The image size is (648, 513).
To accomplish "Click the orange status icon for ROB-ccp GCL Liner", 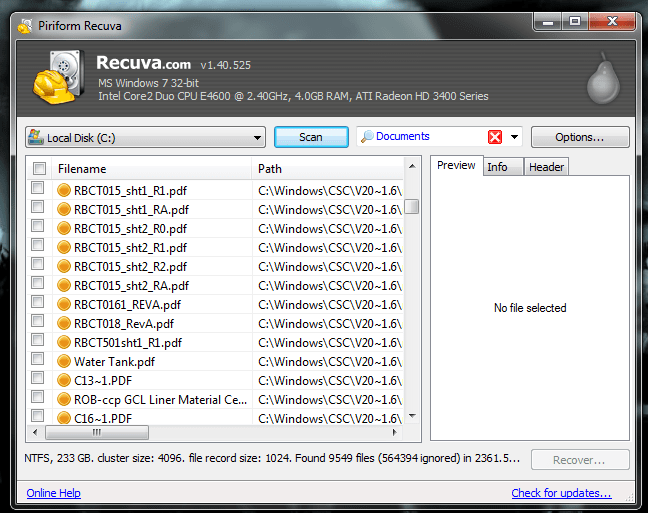I will [x=64, y=399].
